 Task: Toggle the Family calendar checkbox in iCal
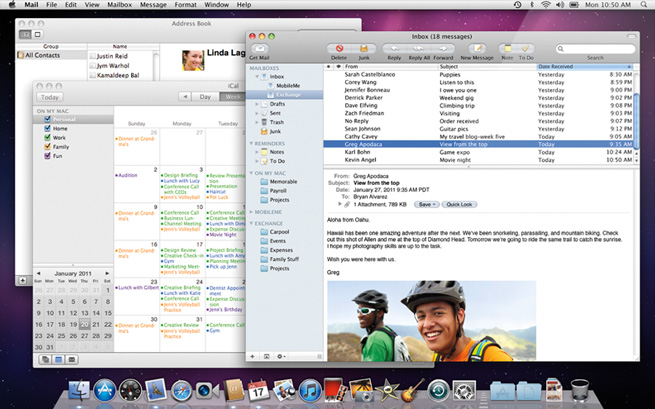(47, 147)
